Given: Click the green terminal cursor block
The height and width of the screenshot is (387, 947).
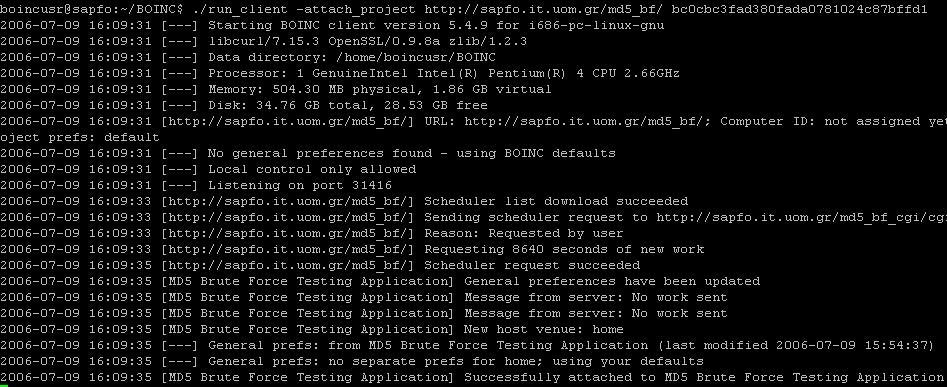Looking at the screenshot, I should (4, 385).
